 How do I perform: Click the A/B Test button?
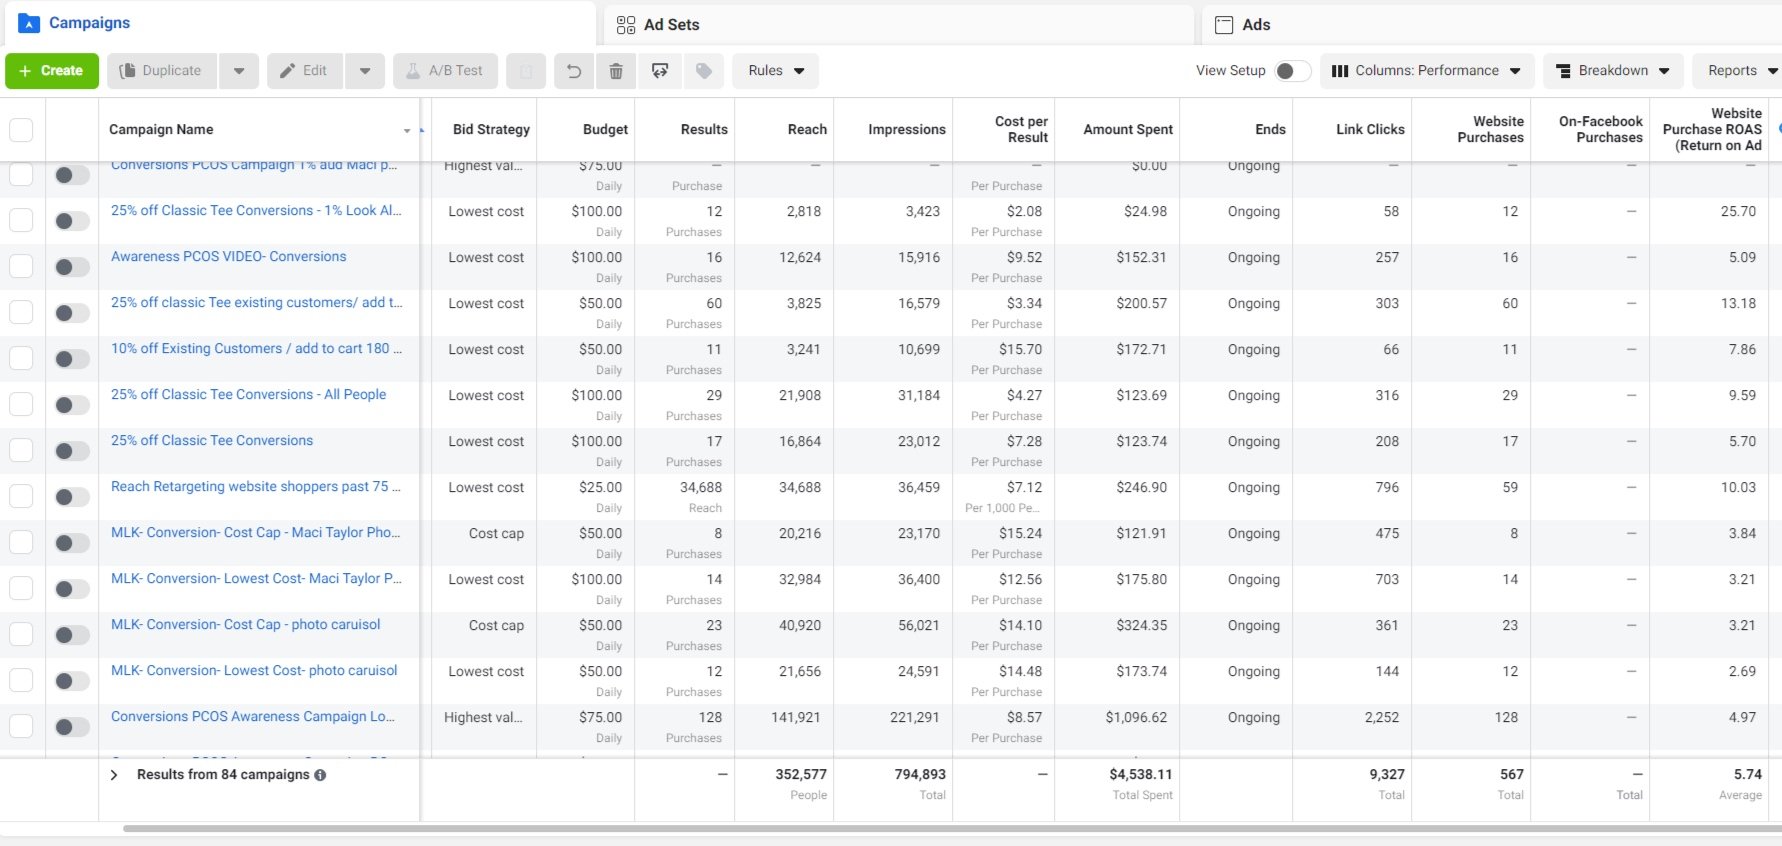[445, 71]
